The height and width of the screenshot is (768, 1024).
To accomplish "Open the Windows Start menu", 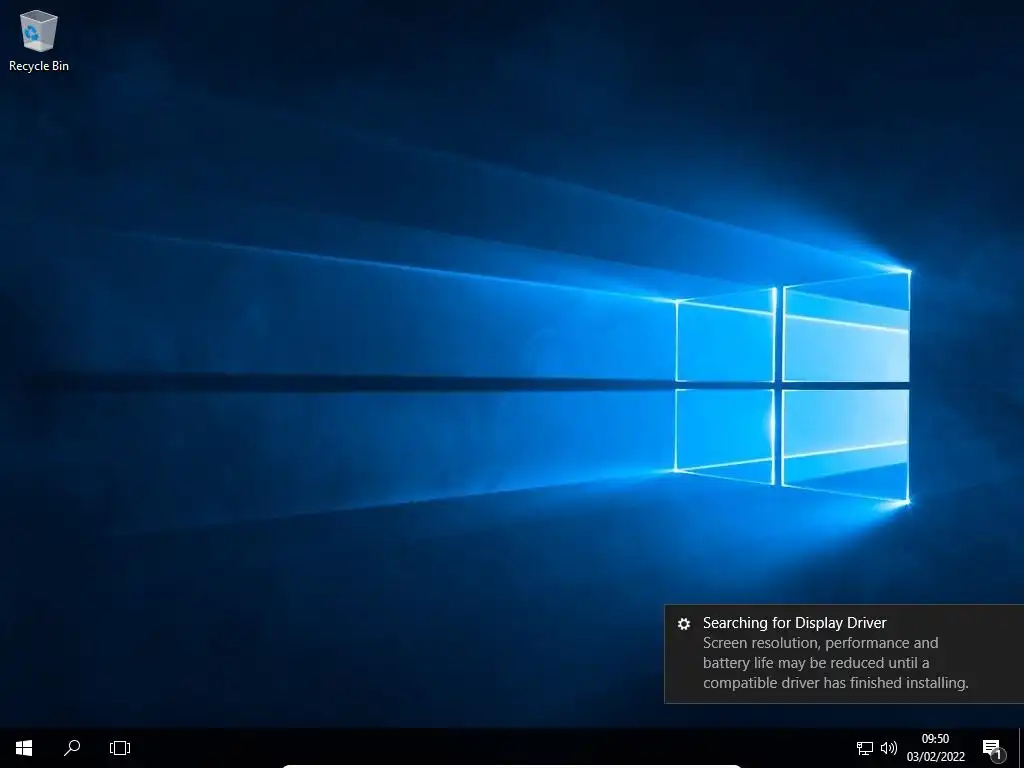I will 24,748.
